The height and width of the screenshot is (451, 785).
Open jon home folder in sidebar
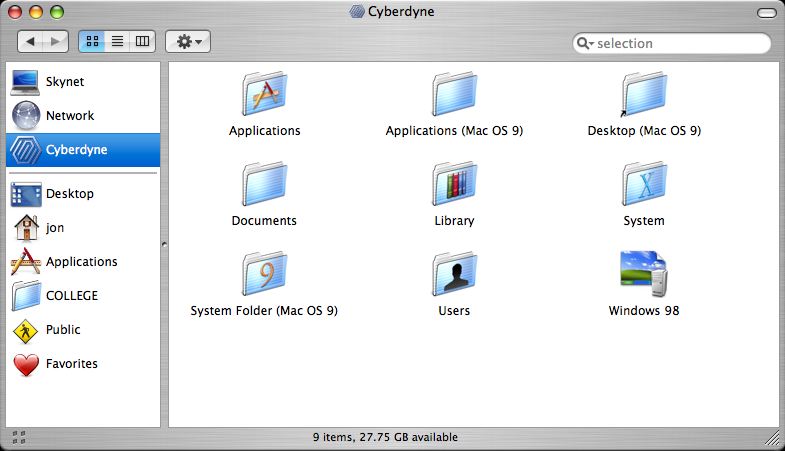click(83, 228)
